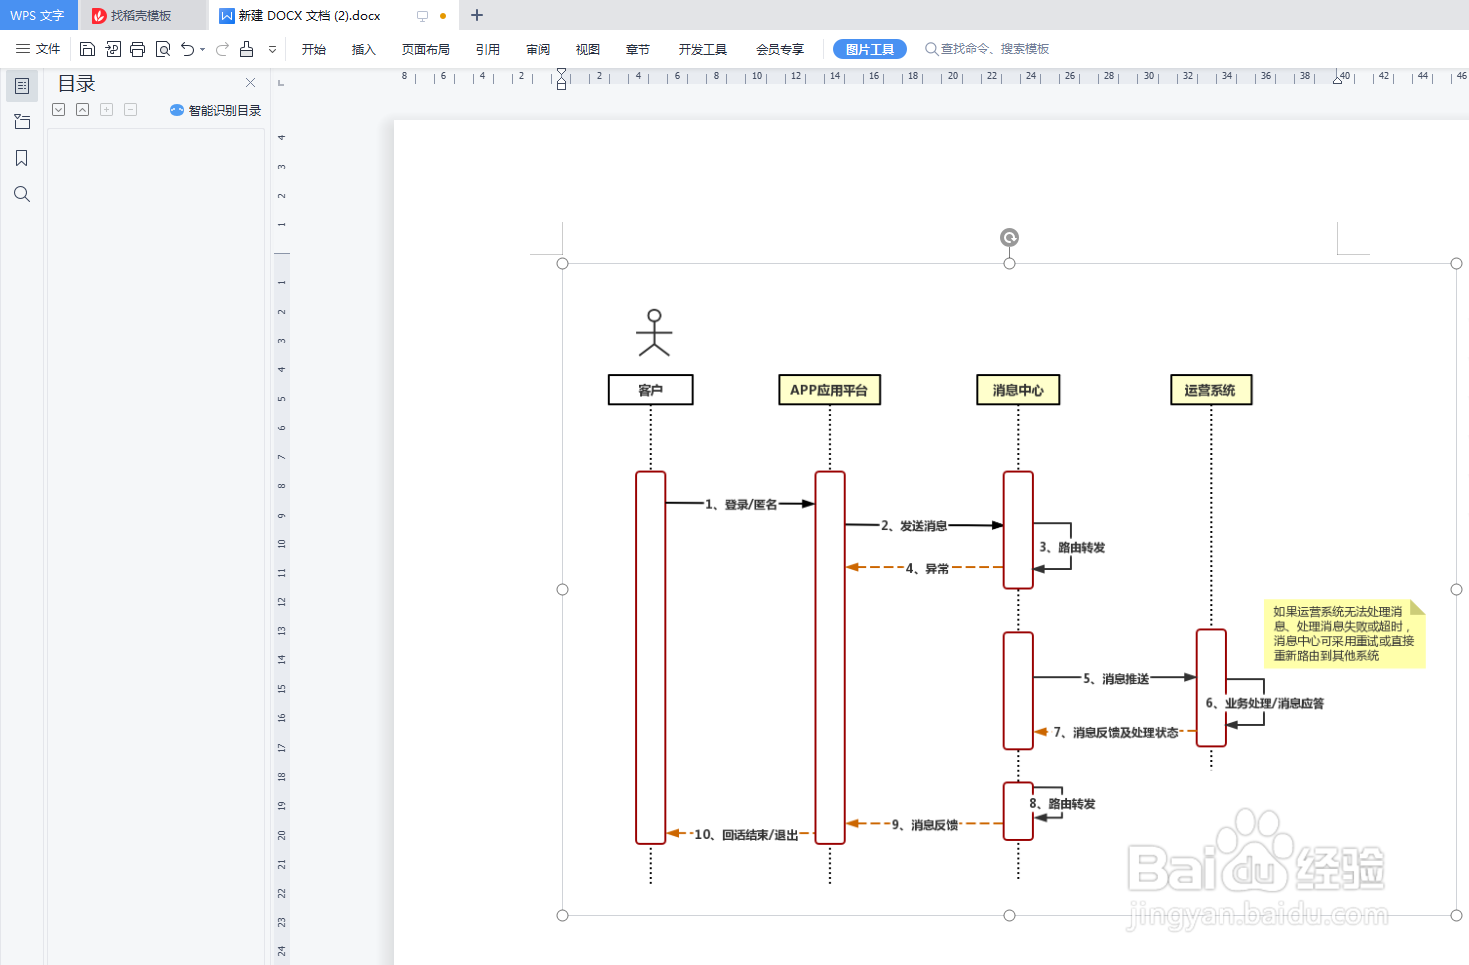The image size is (1469, 965).
Task: Click the yellow note about 运营系统无法处理消息
Action: tap(1345, 634)
